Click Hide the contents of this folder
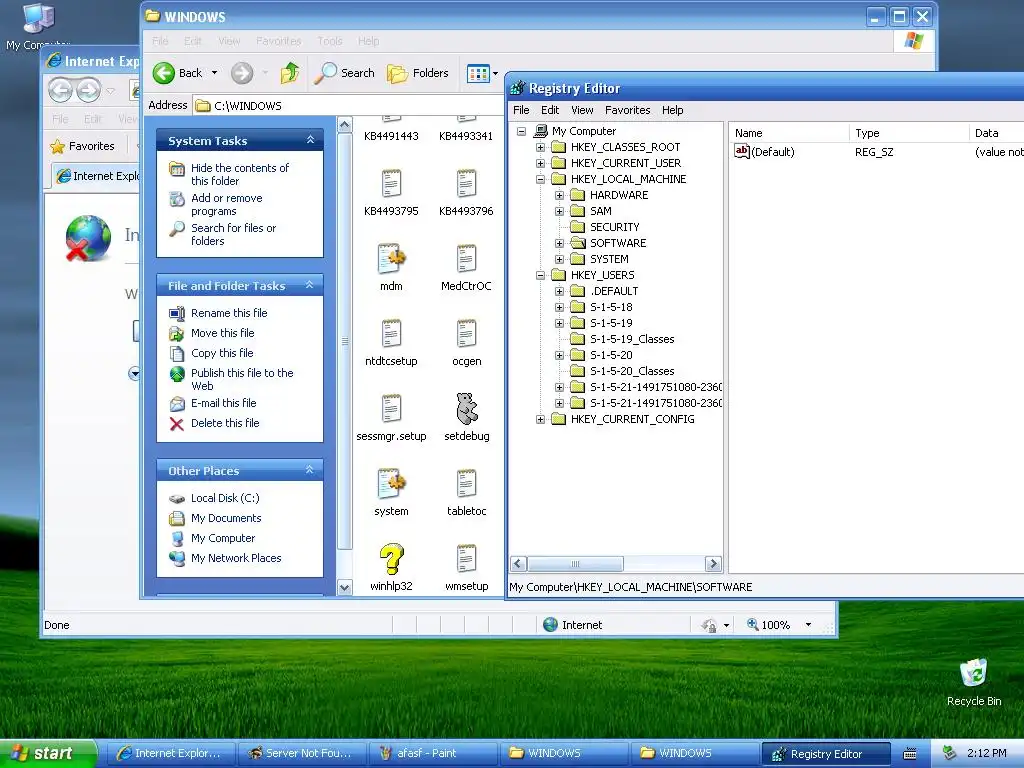This screenshot has height=768, width=1024. pyautogui.click(x=240, y=174)
